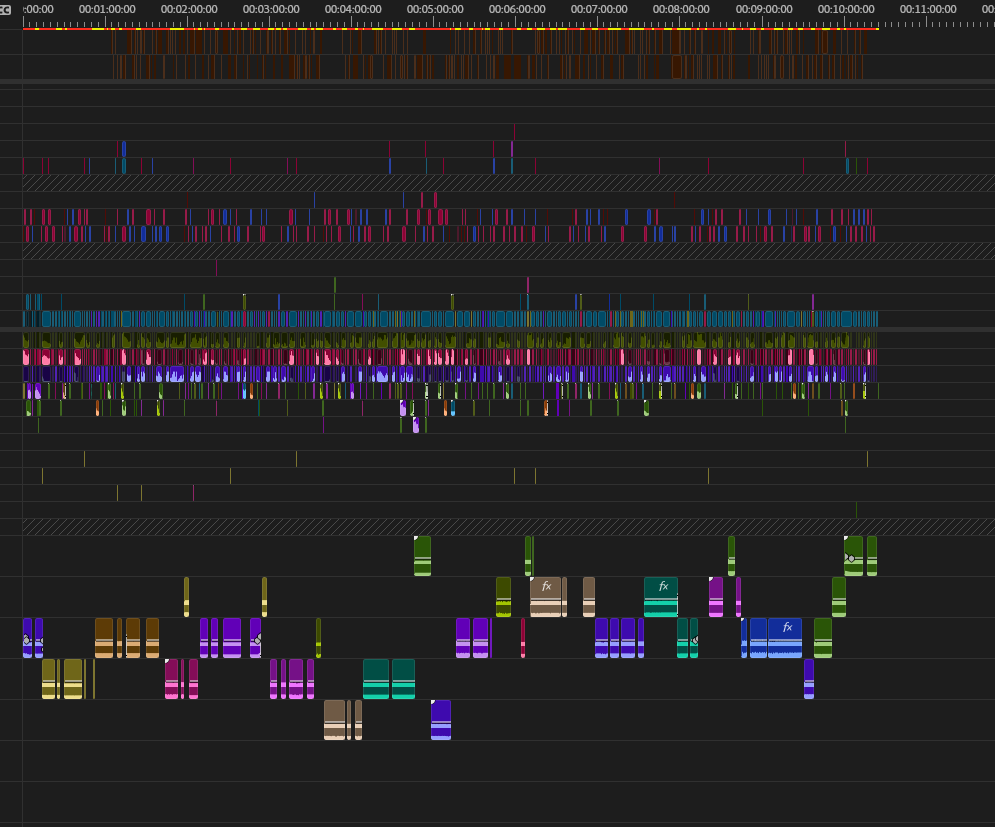995x827 pixels.
Task: Jump to the 00:04:00:00 ruler timecode
Action: point(353,10)
